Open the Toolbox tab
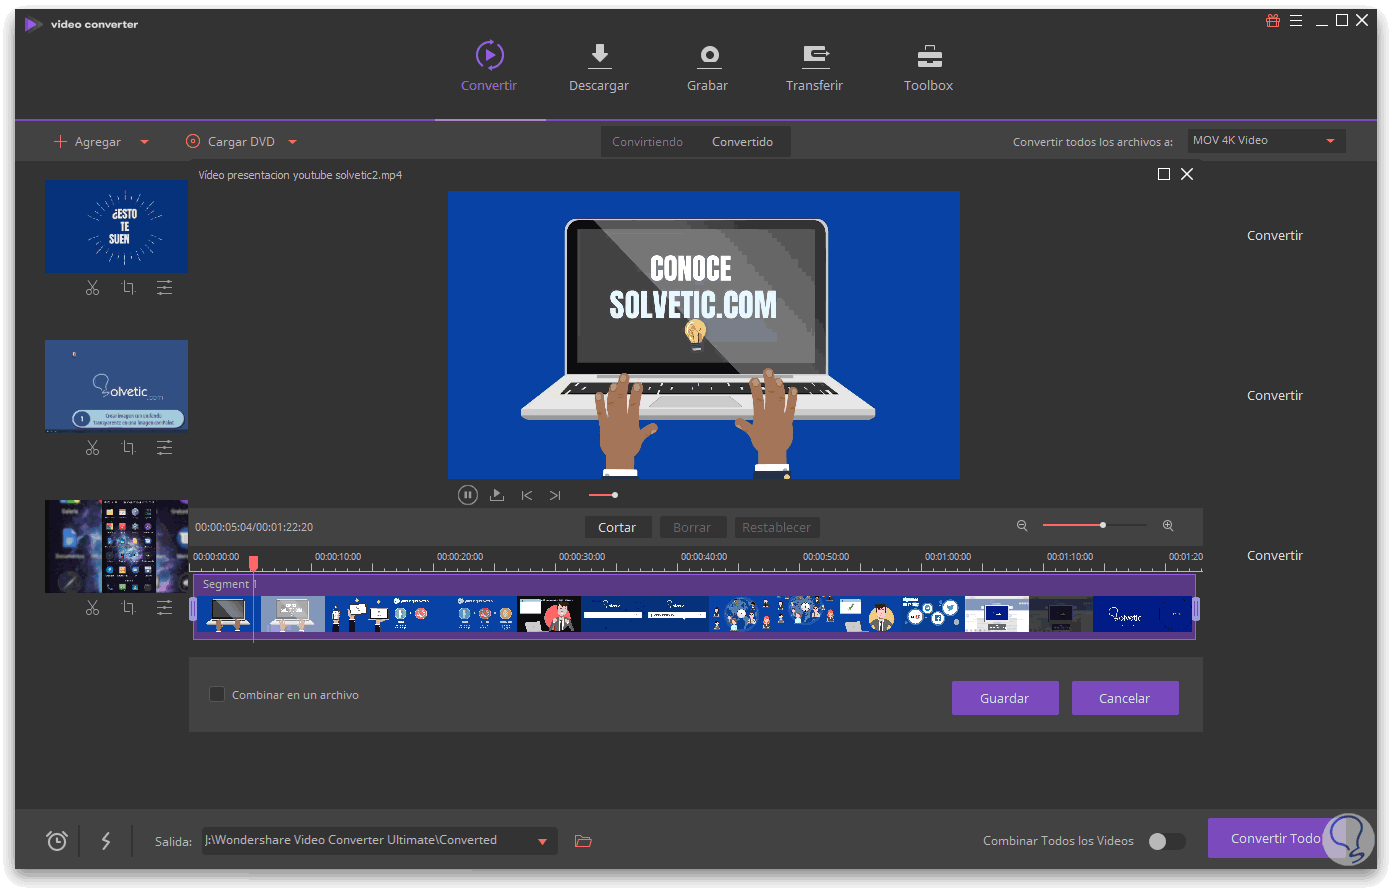The image size is (1392, 892). (x=928, y=67)
